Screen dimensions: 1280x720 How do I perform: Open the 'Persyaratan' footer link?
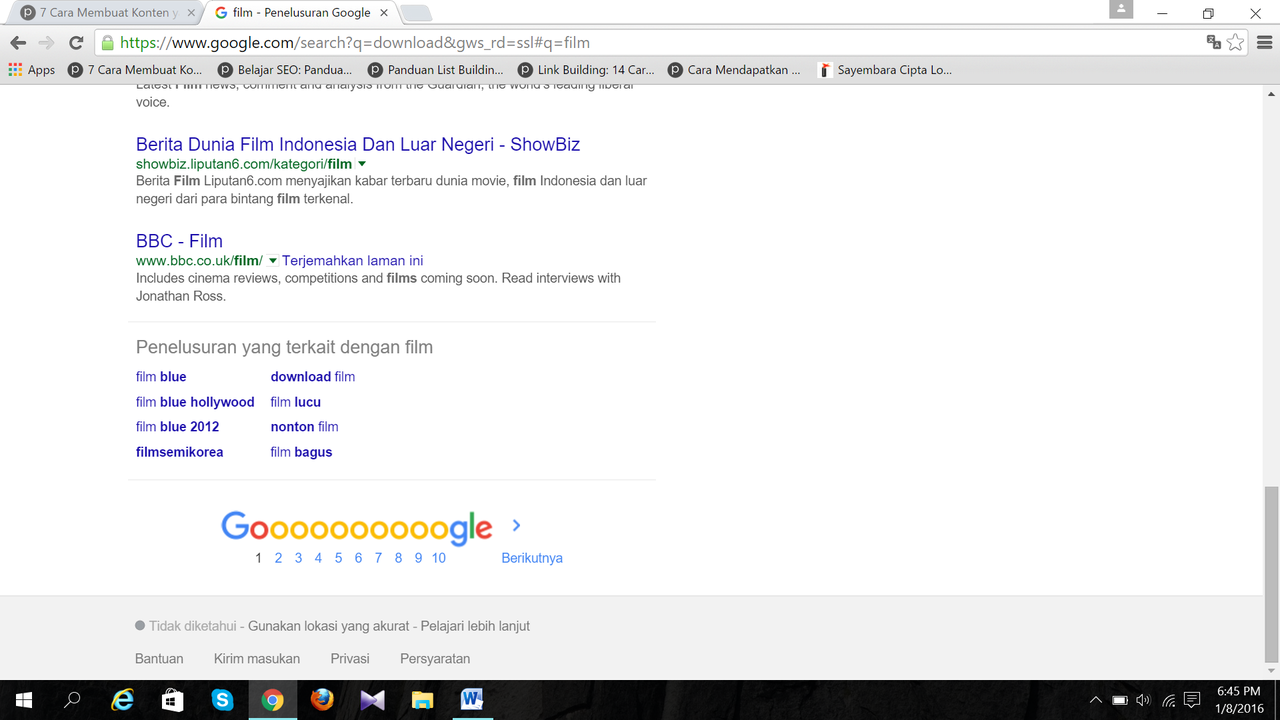435,659
